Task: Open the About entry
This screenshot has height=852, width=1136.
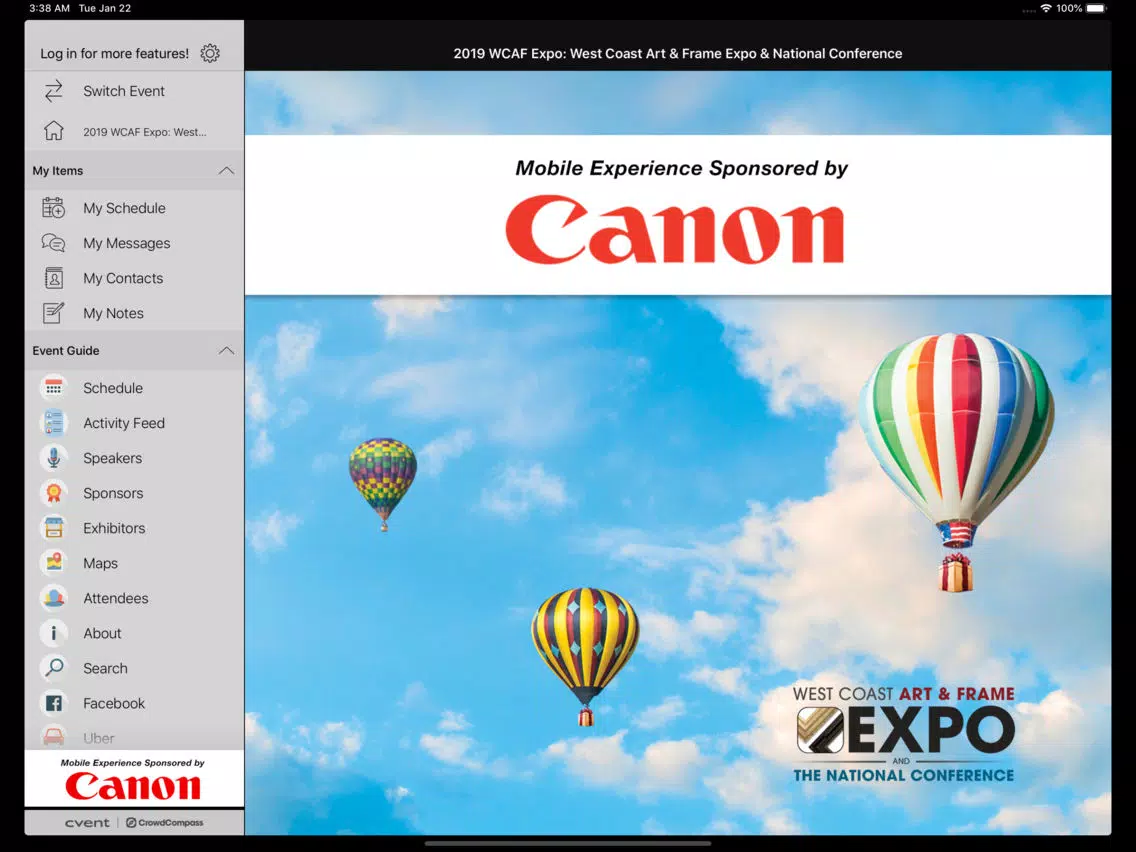Action: (134, 633)
